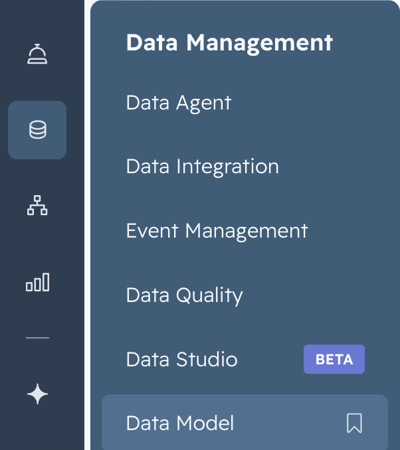400x450 pixels.
Task: Click the white splitter between sidebar and panel
Action: [87, 225]
